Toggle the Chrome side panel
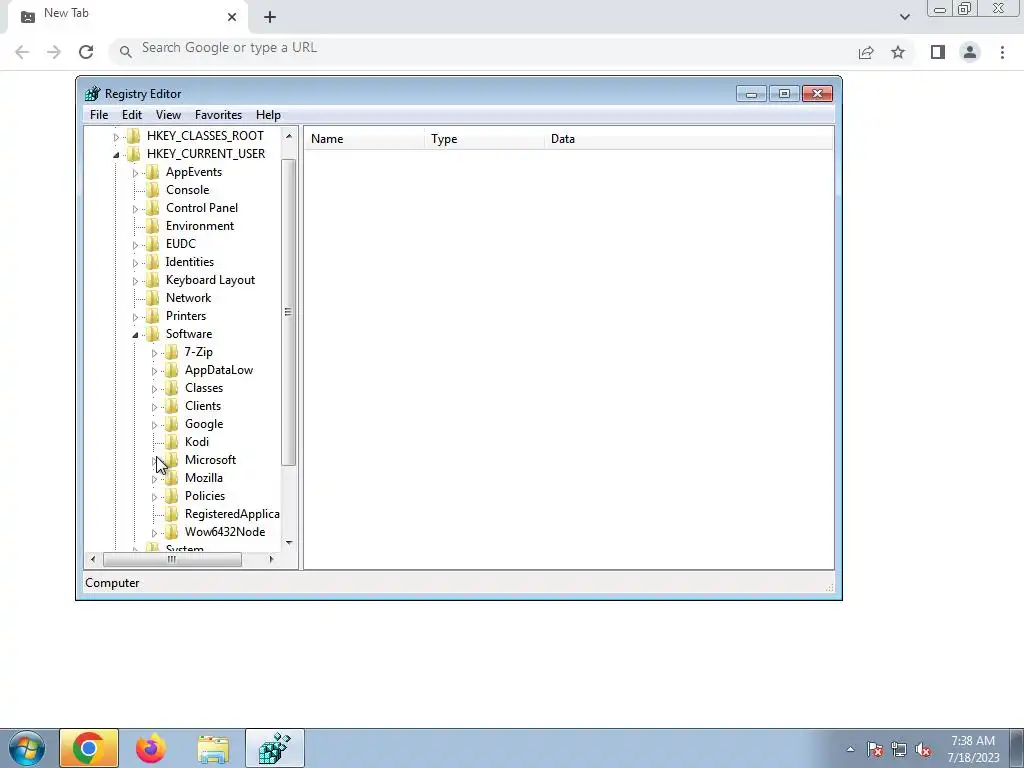Image resolution: width=1024 pixels, height=768 pixels. pos(938,52)
